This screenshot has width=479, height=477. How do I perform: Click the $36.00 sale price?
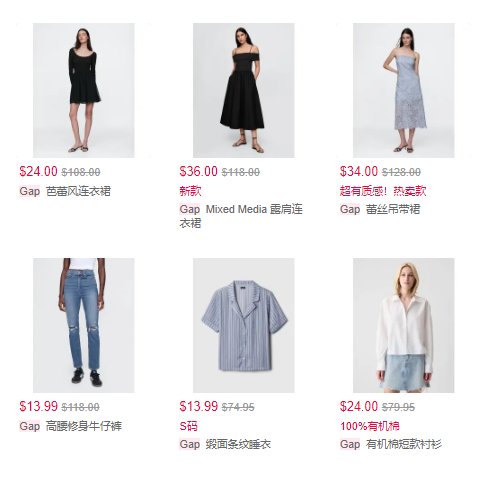pyautogui.click(x=198, y=172)
